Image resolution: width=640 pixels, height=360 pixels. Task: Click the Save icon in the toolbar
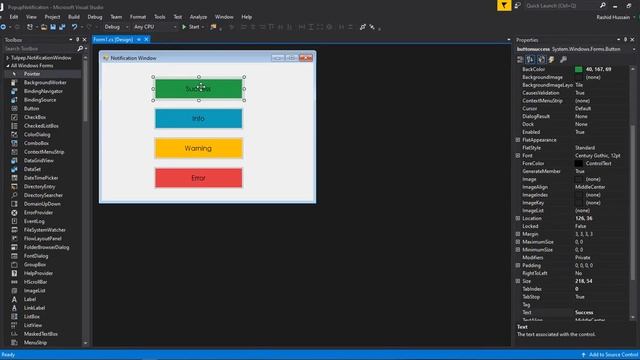click(x=53, y=27)
